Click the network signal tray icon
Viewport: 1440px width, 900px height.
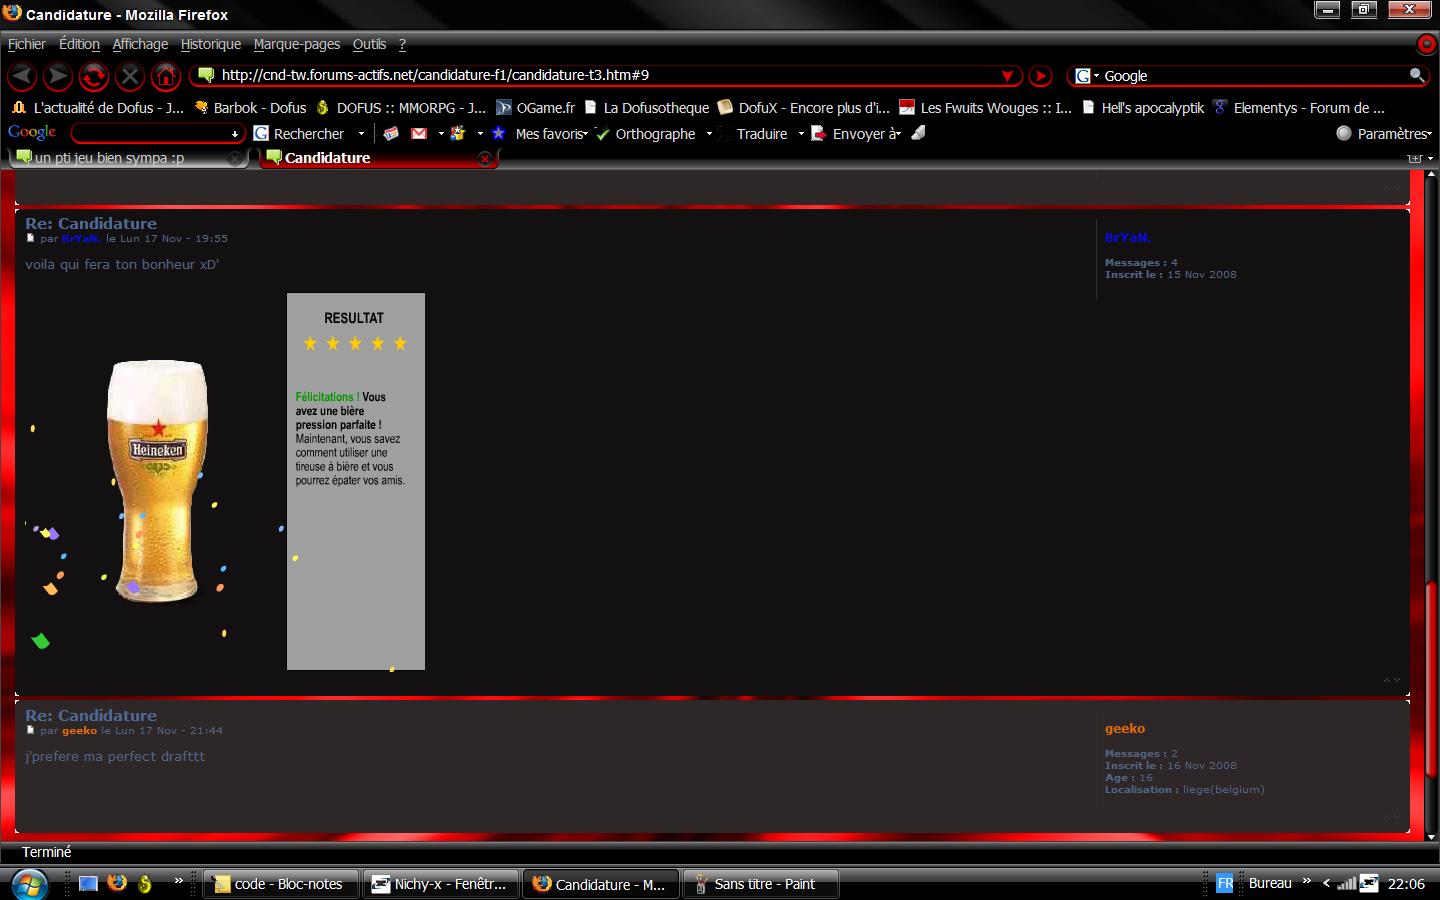(1347, 883)
